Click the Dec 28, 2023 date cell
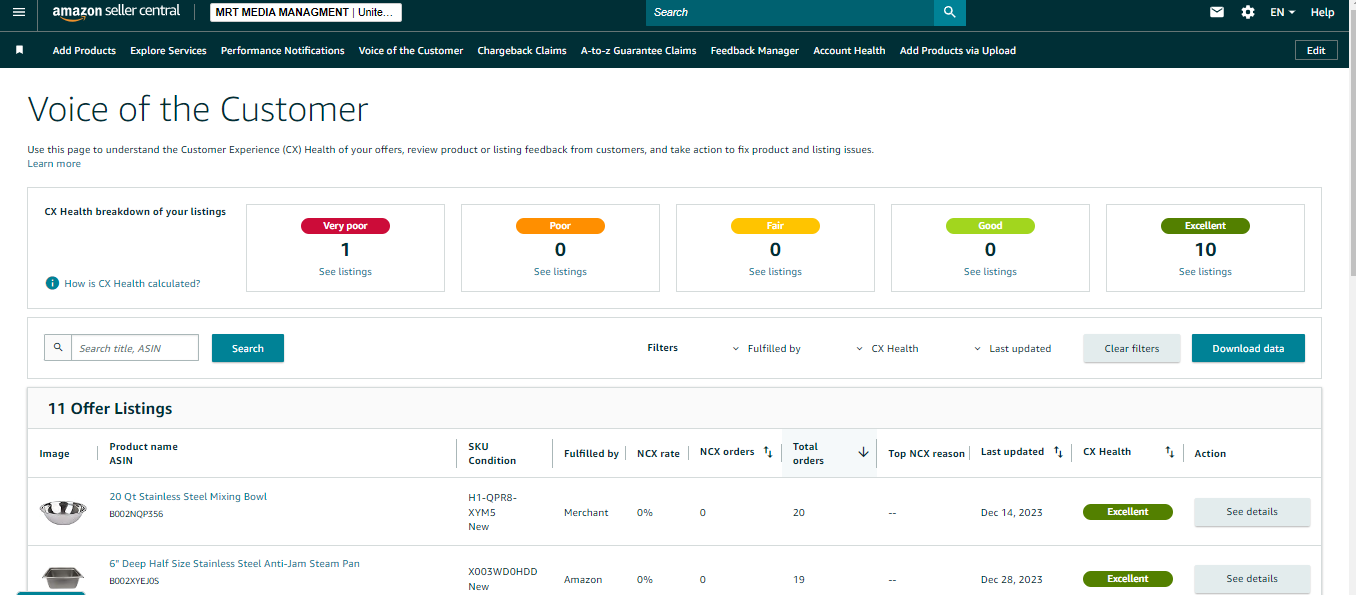Screen dimensions: 1356x595 click(1011, 579)
